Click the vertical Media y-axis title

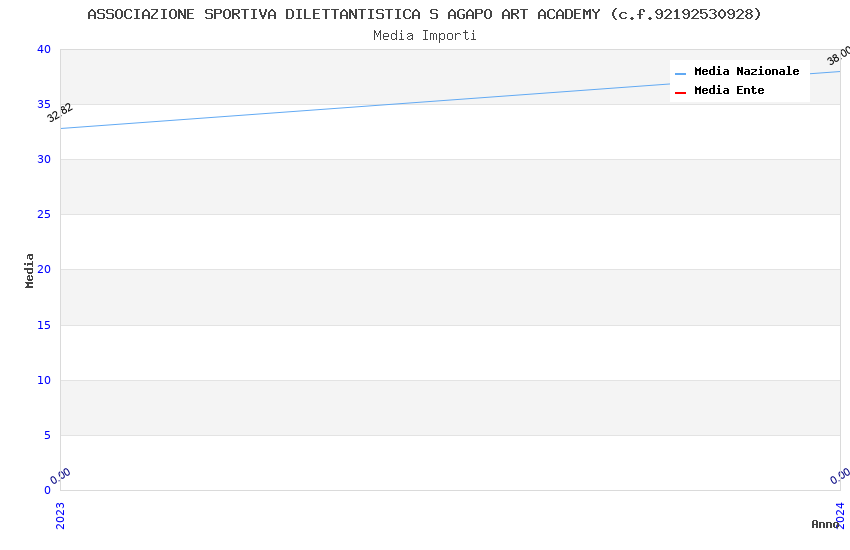(30, 270)
